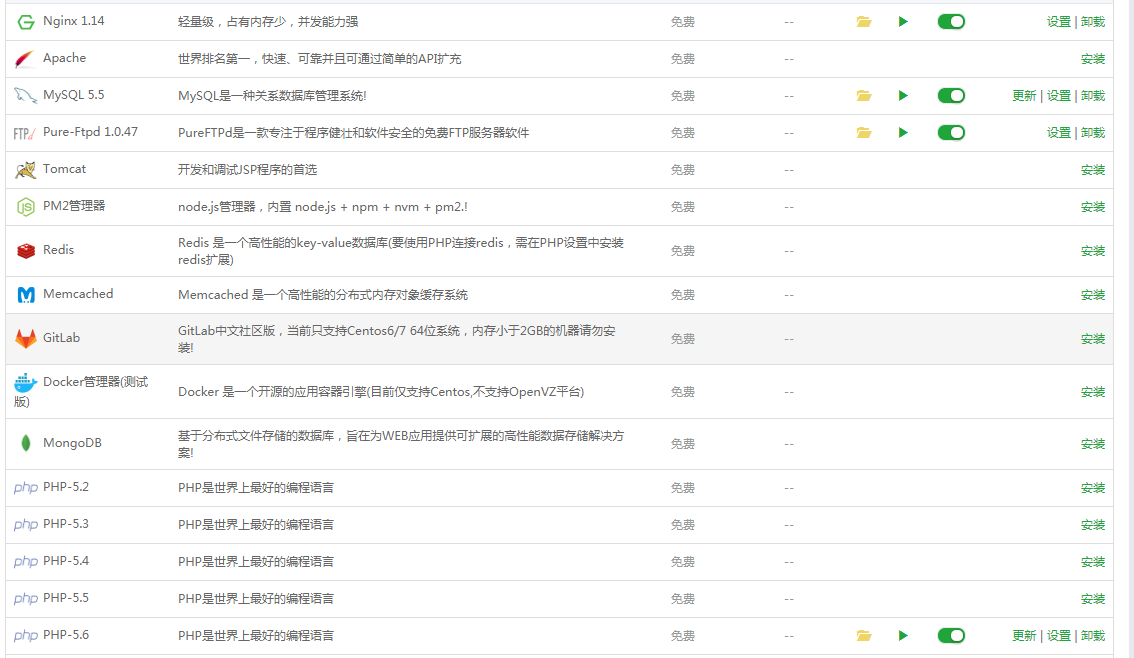
Task: Click the Docker管理器(测试版) name text
Action: pyautogui.click(x=81, y=391)
